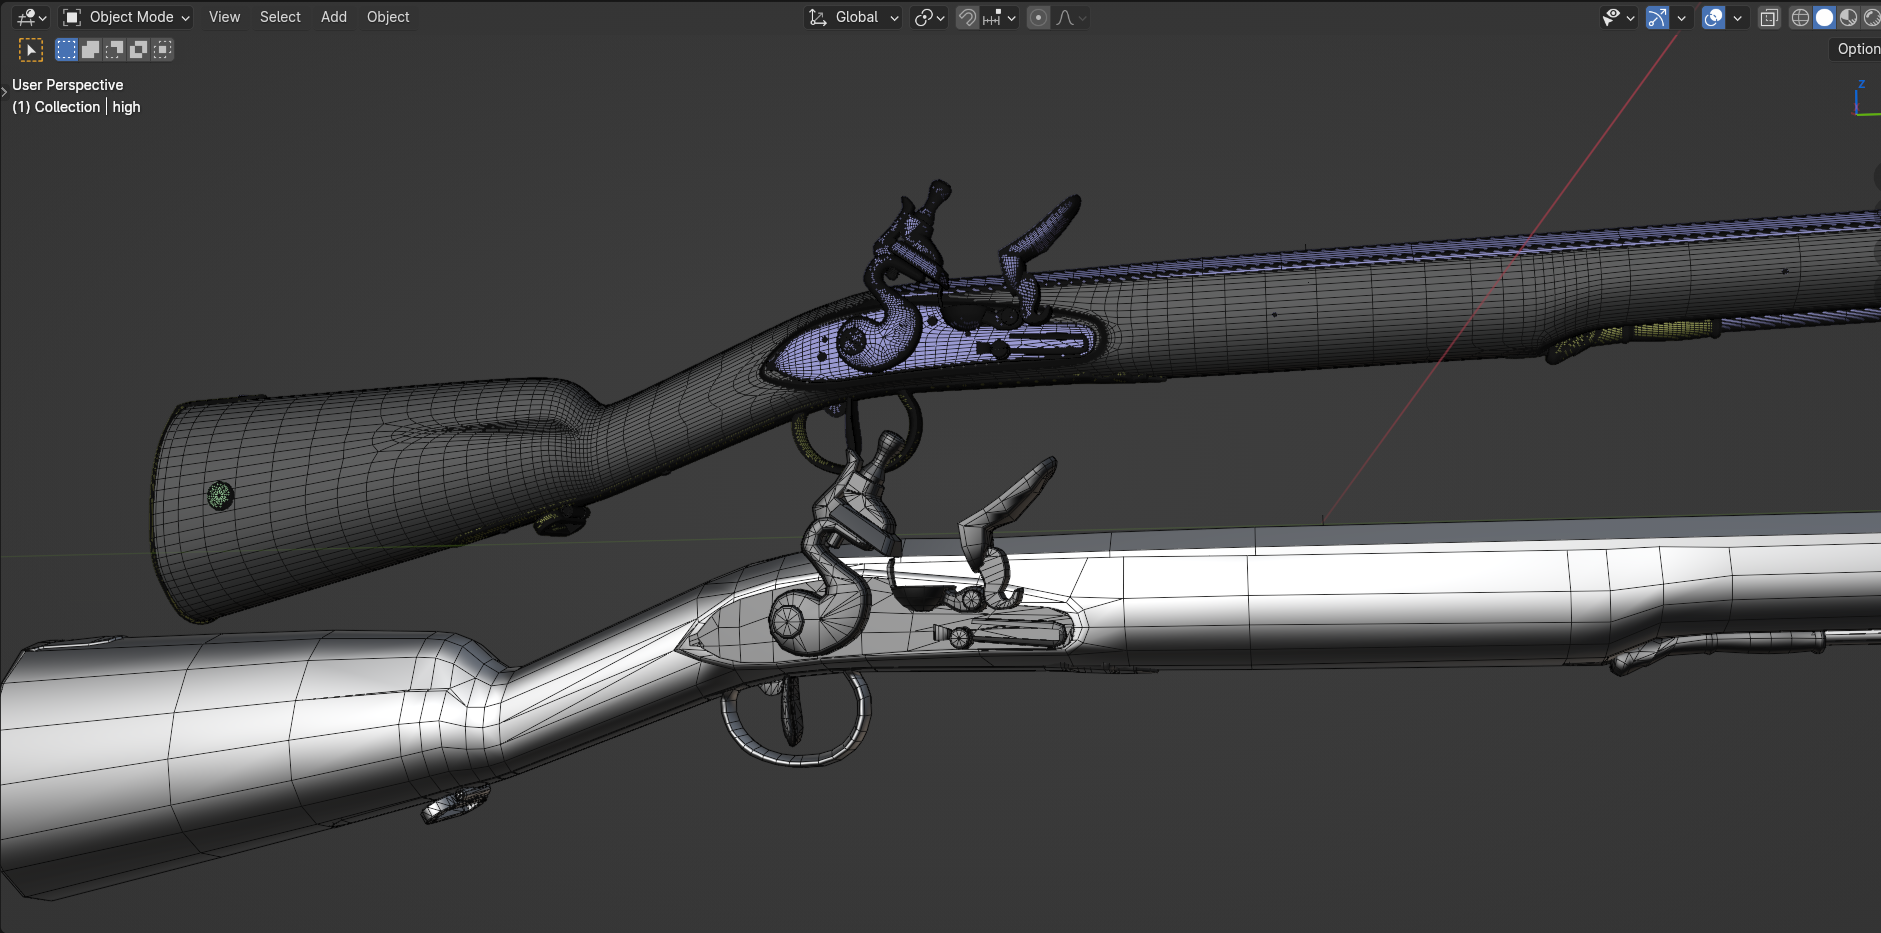This screenshot has height=933, width=1881.
Task: Toggle the viewport overlays button
Action: pyautogui.click(x=1713, y=17)
